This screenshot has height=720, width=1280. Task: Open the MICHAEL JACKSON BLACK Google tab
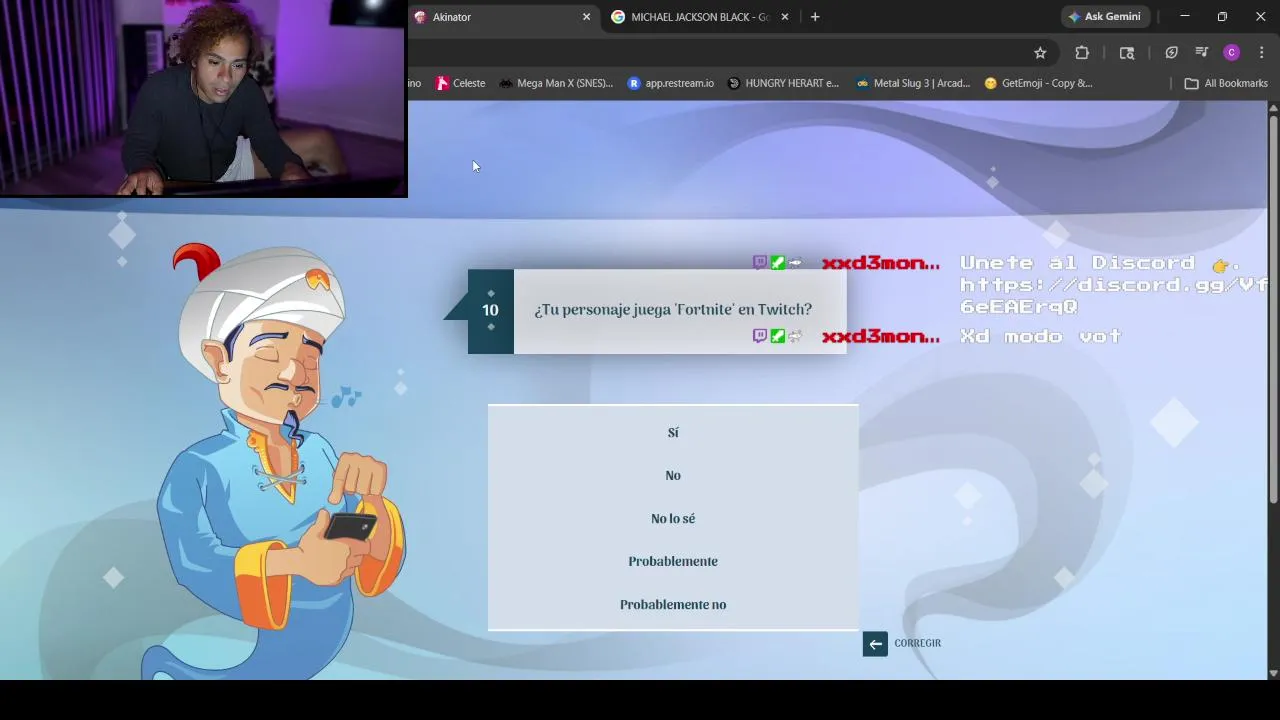pyautogui.click(x=700, y=17)
